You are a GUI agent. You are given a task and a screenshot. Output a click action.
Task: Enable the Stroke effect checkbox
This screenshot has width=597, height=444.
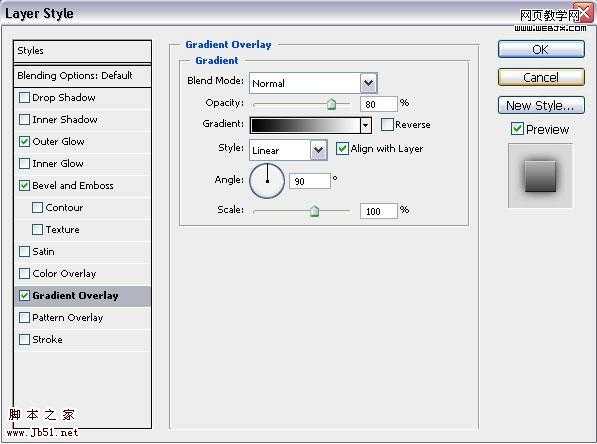pos(24,339)
